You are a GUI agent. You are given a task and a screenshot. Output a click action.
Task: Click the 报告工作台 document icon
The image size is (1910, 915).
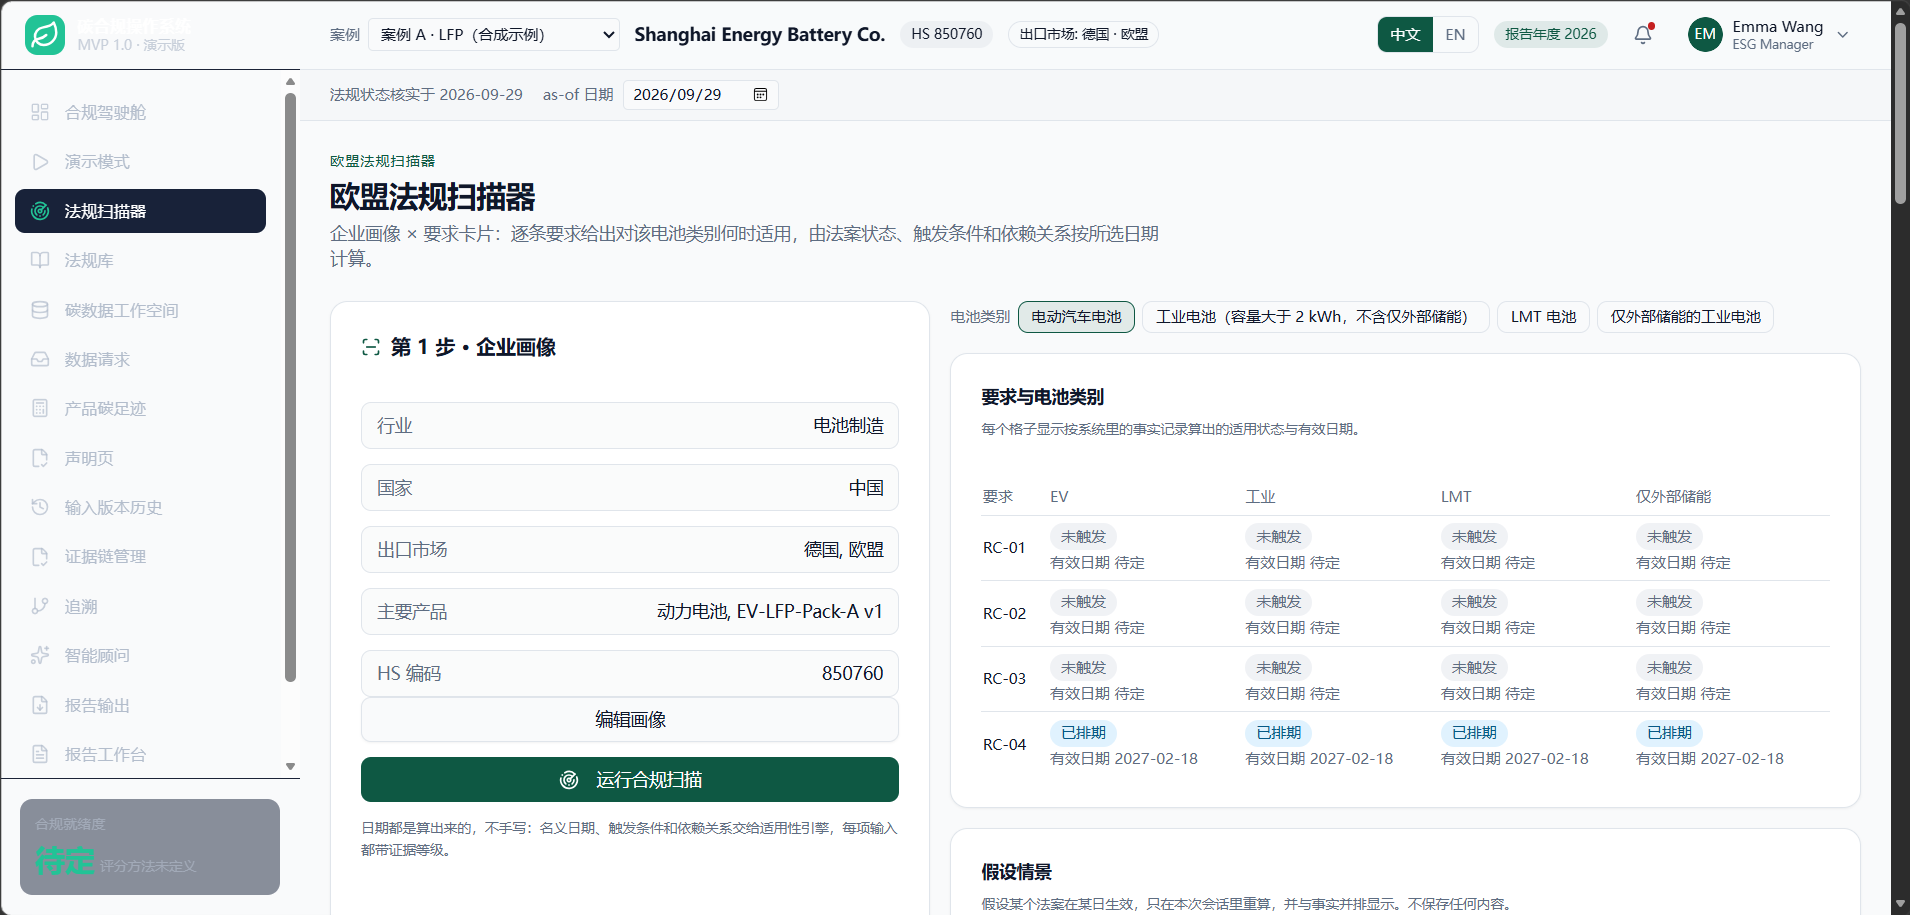coord(40,754)
